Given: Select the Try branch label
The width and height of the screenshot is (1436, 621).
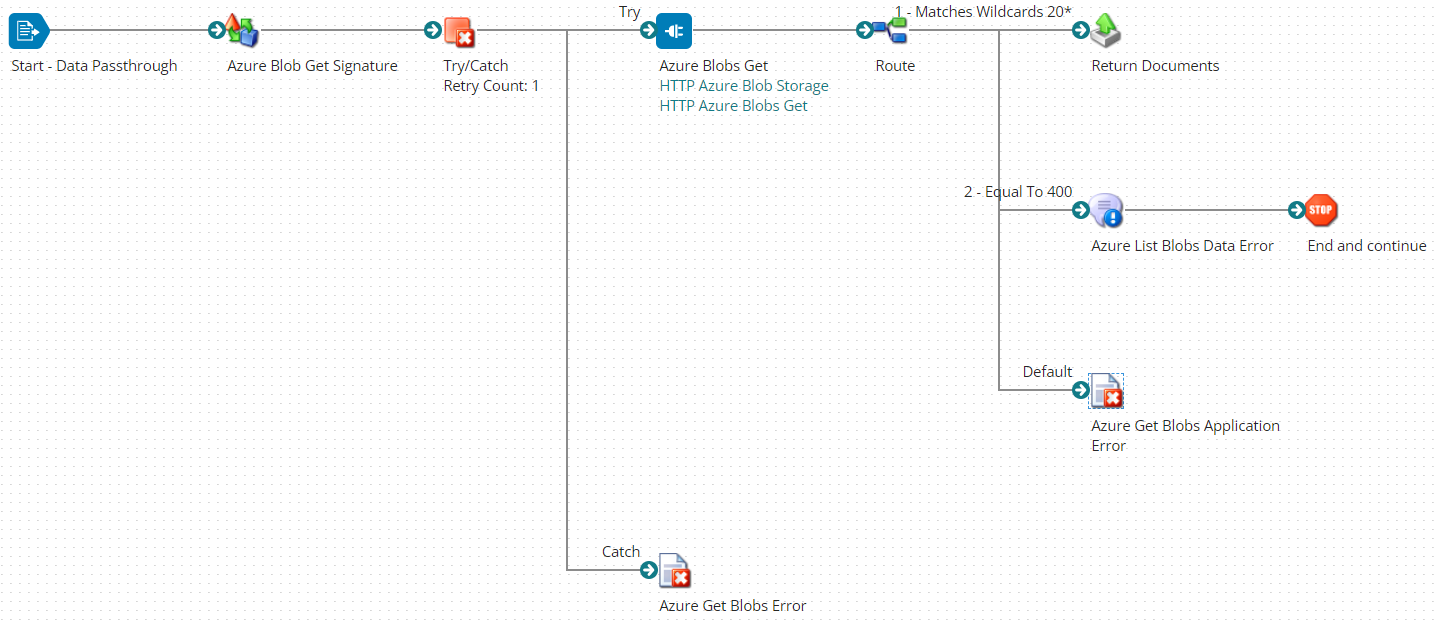Looking at the screenshot, I should click(x=629, y=12).
